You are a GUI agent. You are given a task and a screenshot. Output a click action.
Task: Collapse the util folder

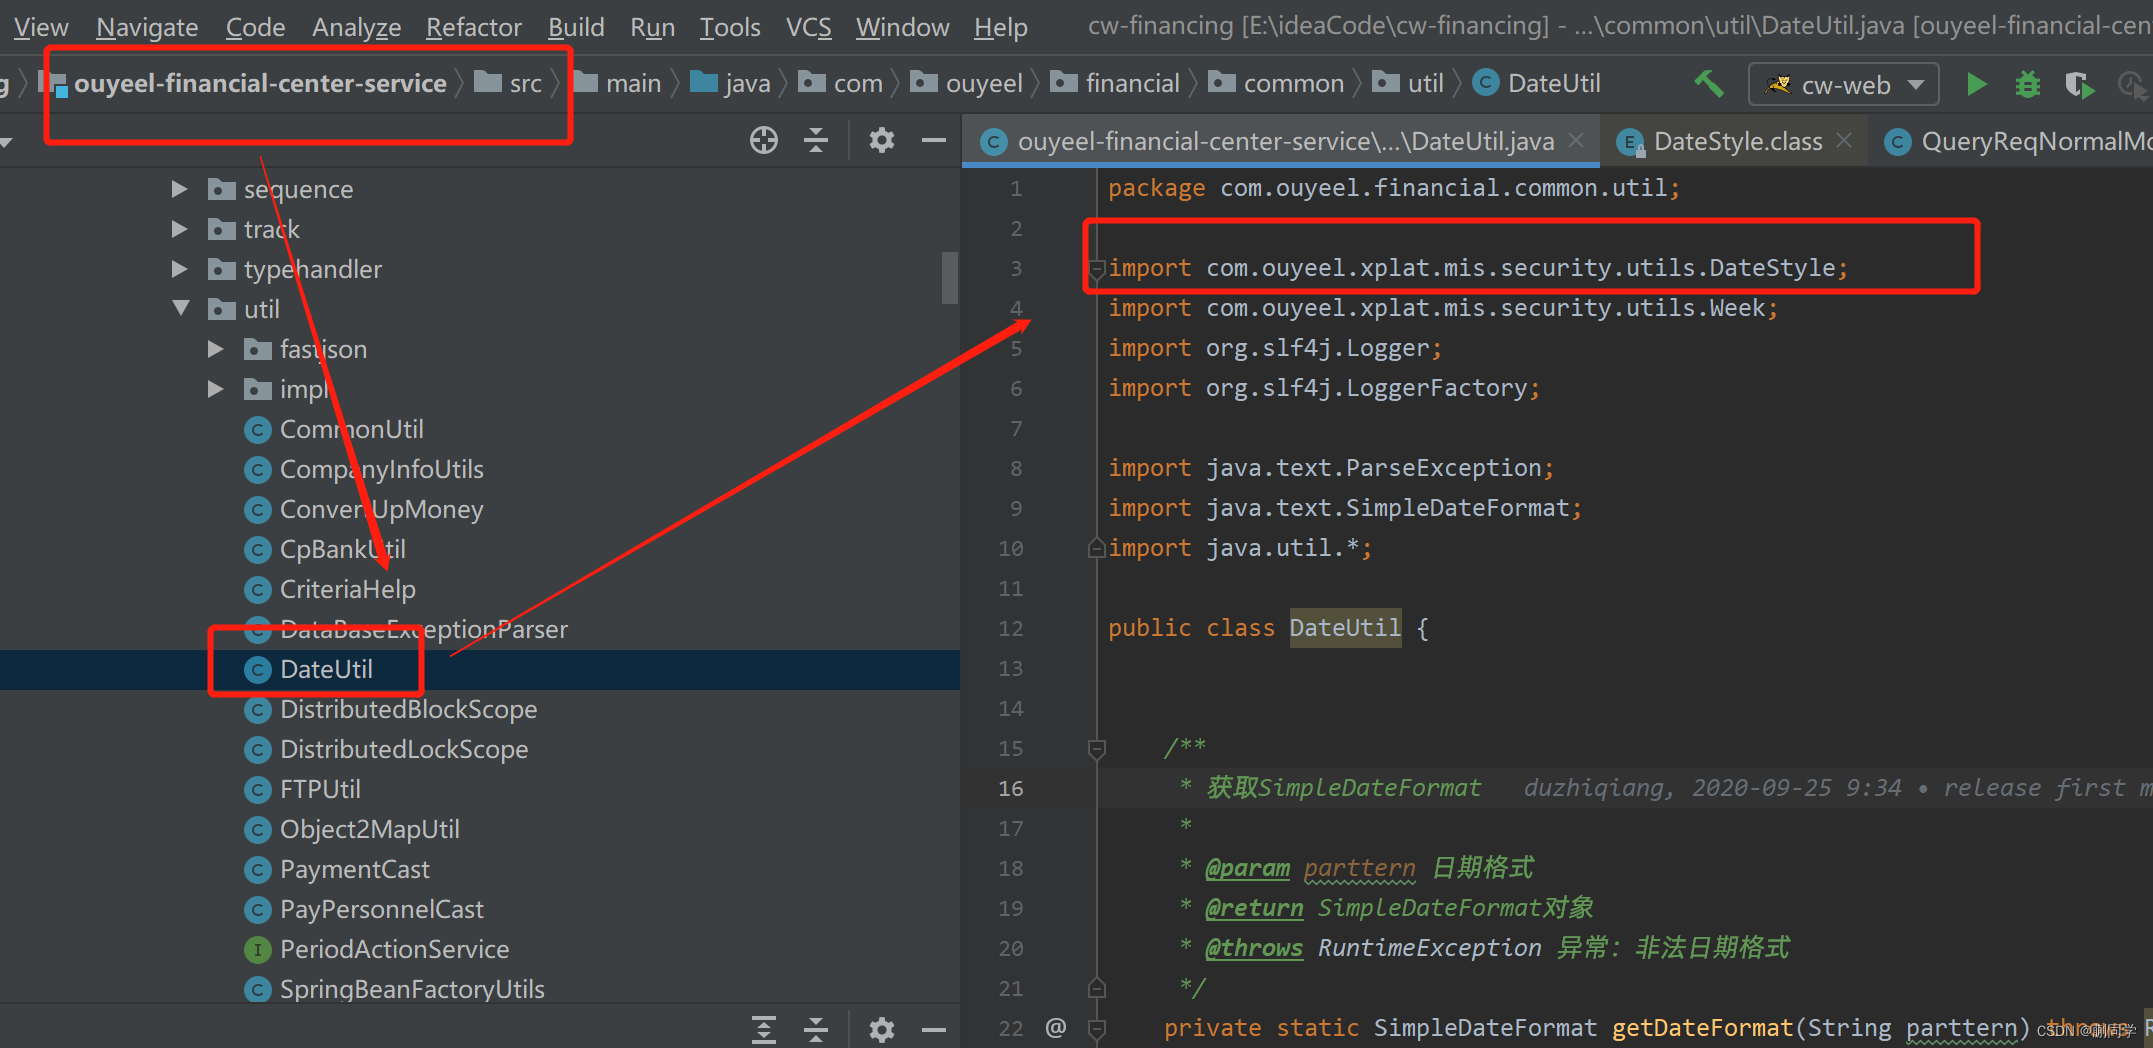point(181,308)
